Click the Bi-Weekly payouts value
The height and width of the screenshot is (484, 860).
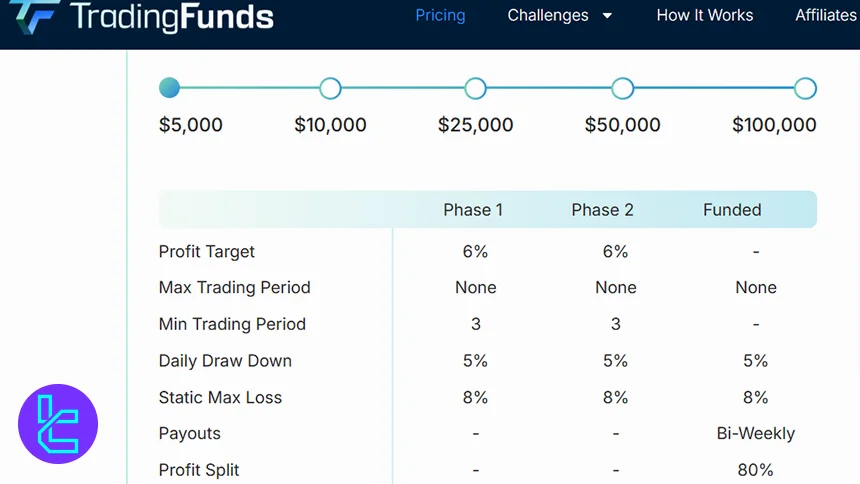click(x=755, y=433)
